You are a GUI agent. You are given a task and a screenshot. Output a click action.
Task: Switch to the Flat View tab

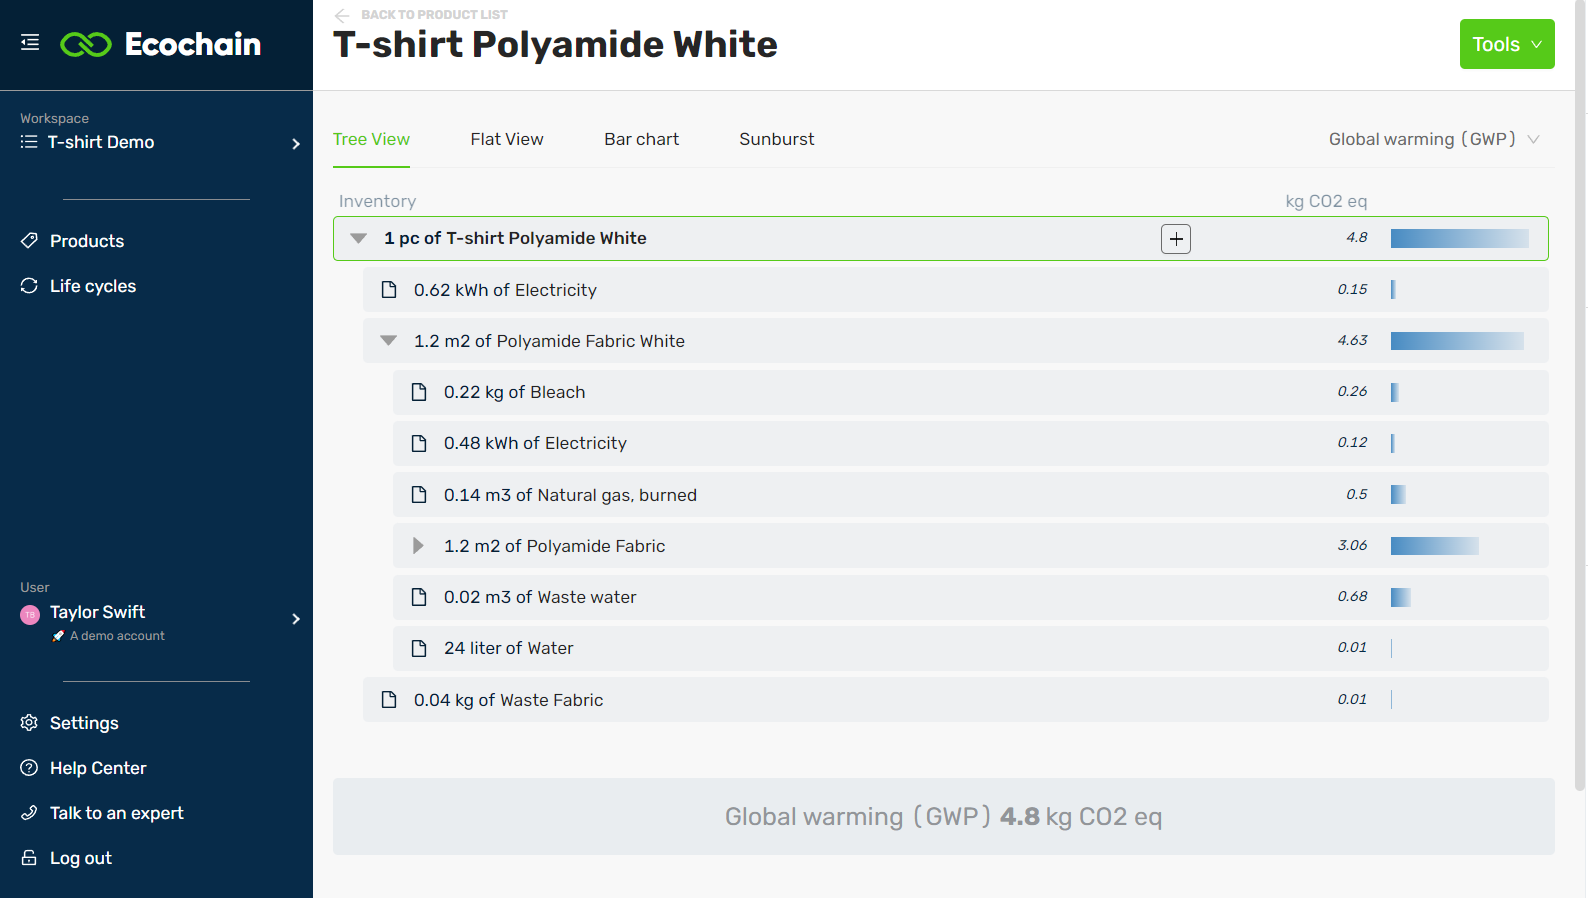(x=507, y=139)
